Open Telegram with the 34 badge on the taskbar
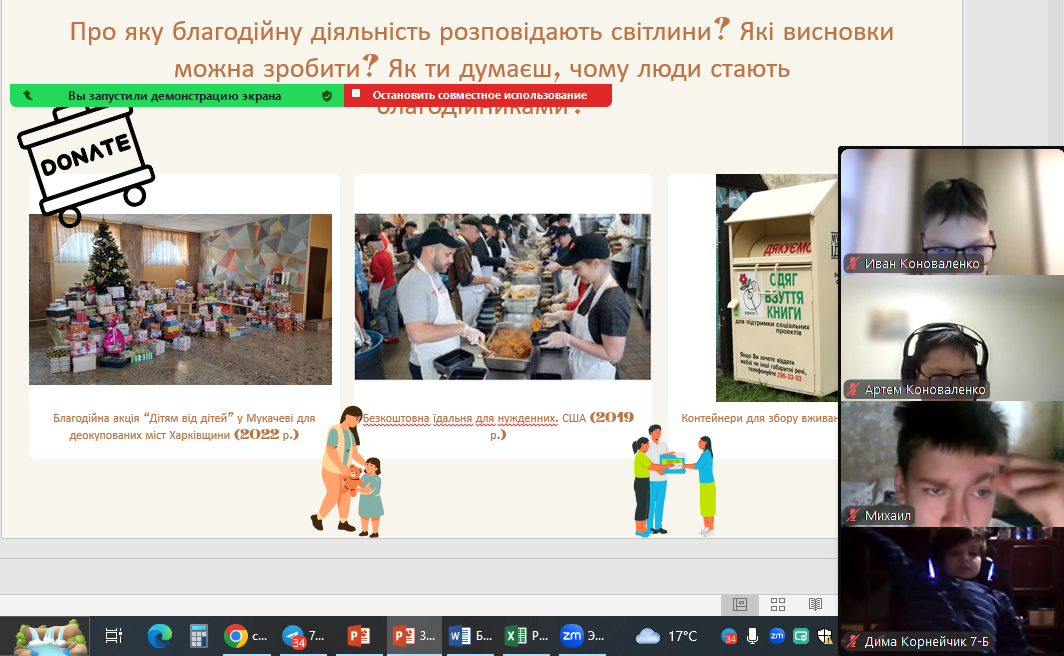 303,636
